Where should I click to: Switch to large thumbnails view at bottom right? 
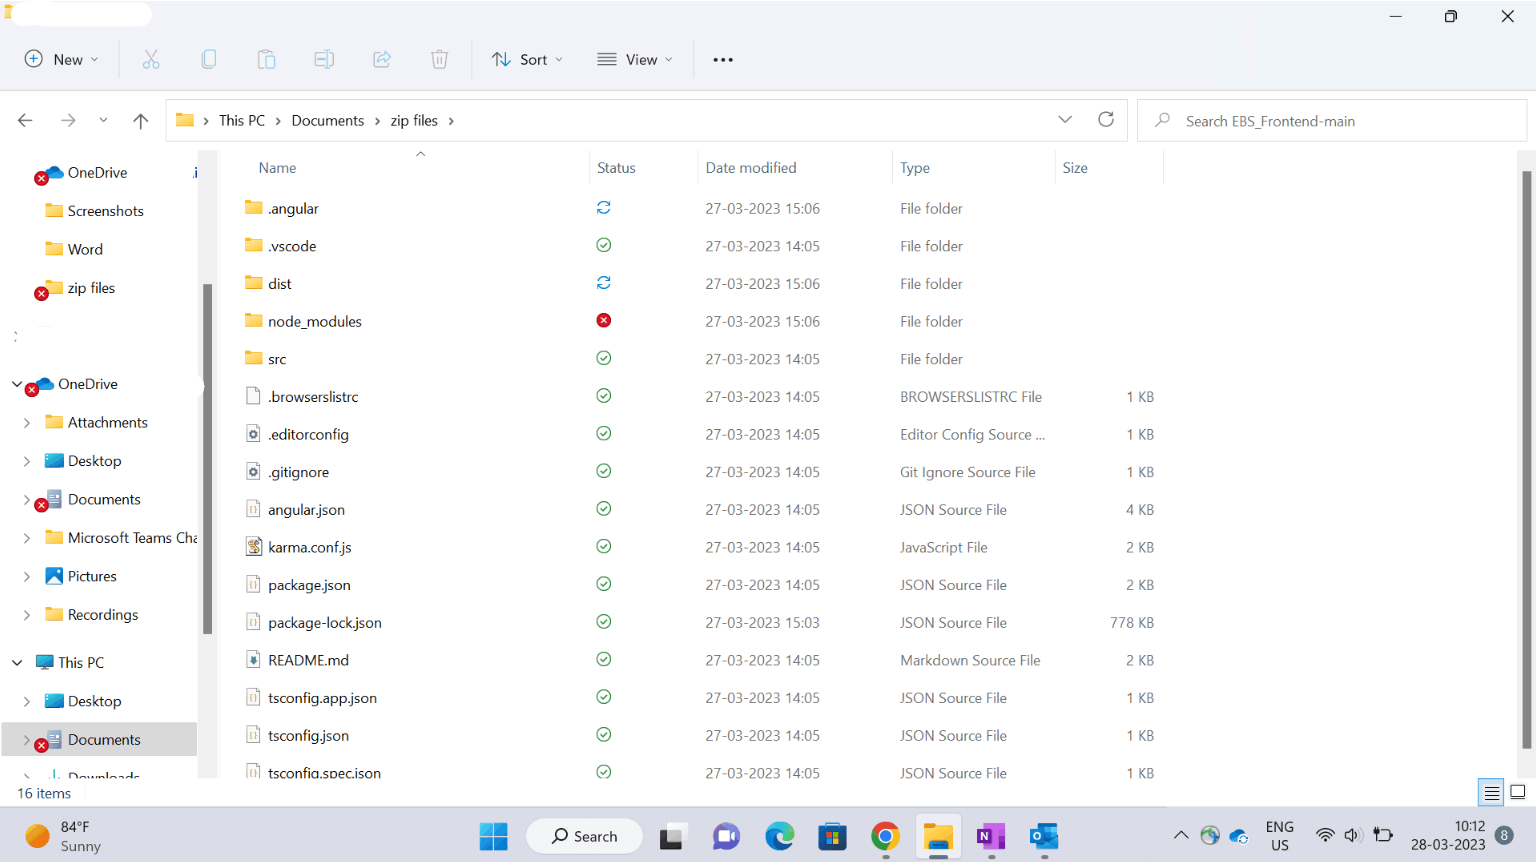pyautogui.click(x=1518, y=792)
